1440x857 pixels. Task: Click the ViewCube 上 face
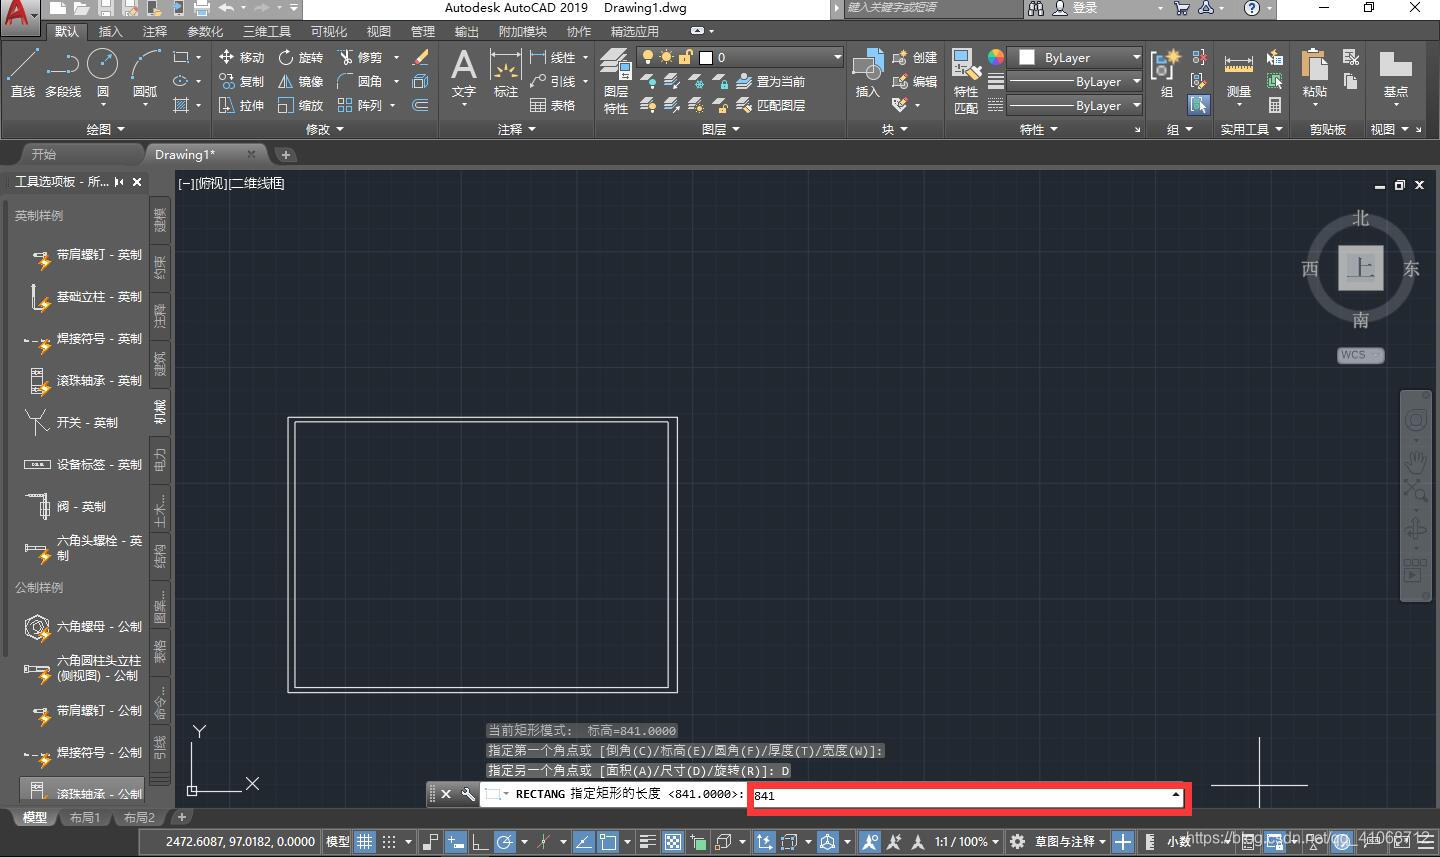1361,267
